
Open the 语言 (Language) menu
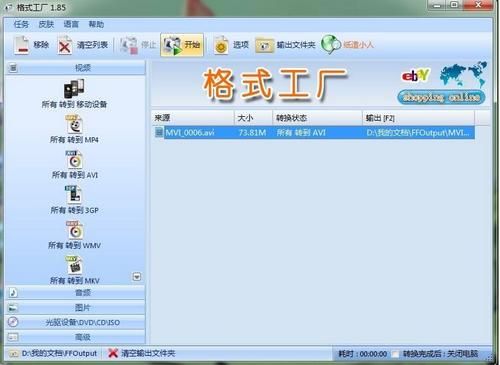coord(71,24)
